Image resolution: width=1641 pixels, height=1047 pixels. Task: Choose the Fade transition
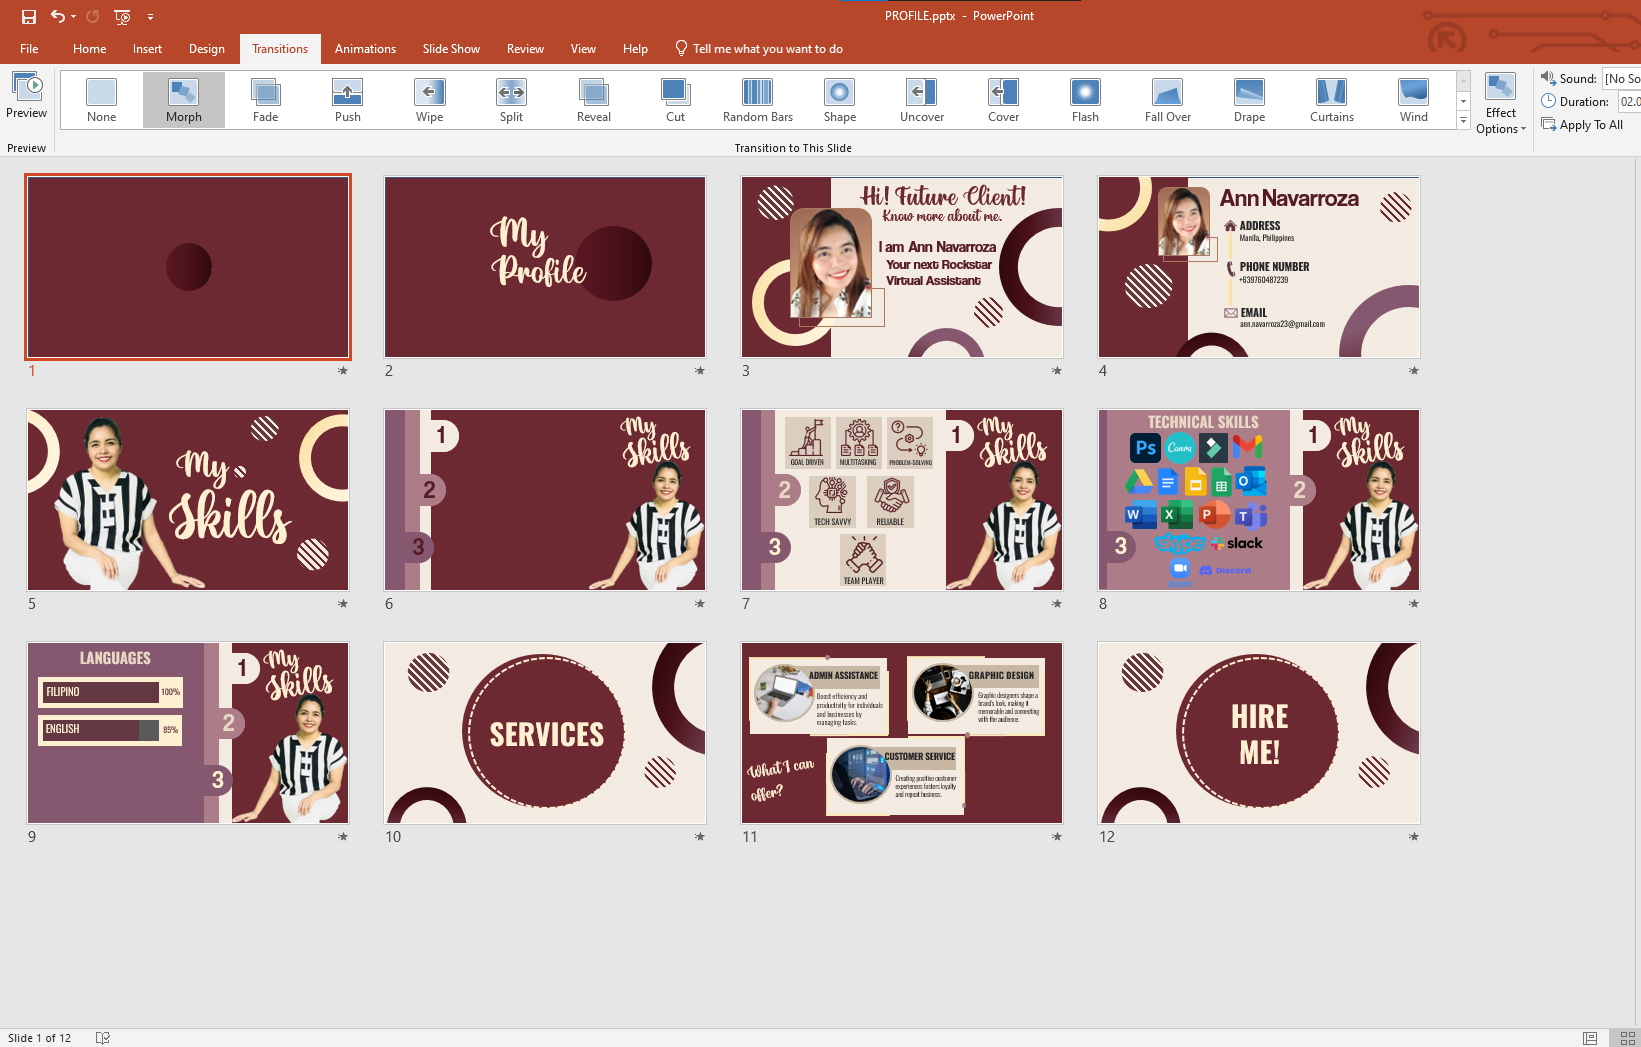pos(266,101)
